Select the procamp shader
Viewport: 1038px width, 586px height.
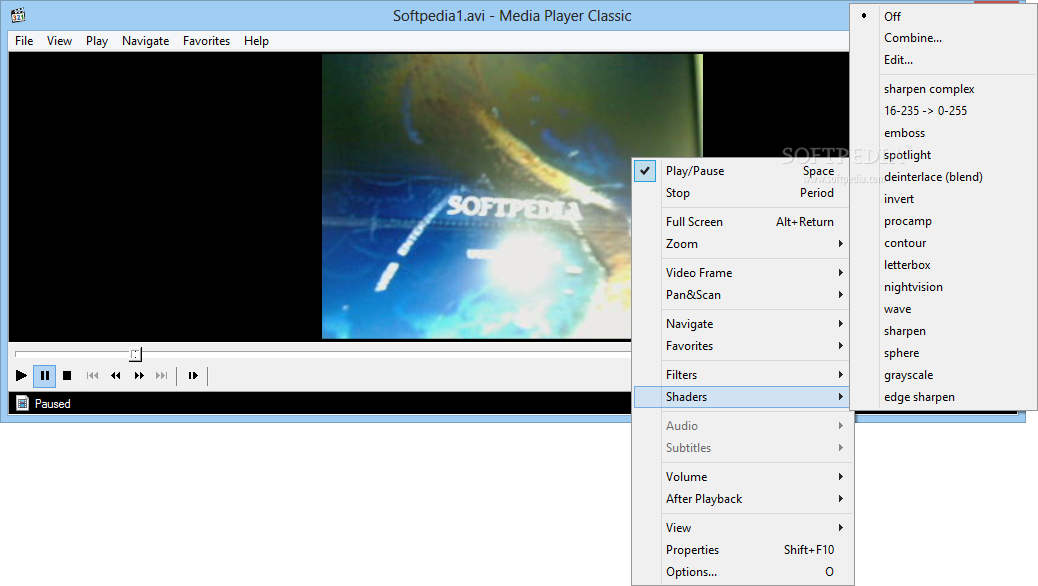pyautogui.click(x=943, y=221)
